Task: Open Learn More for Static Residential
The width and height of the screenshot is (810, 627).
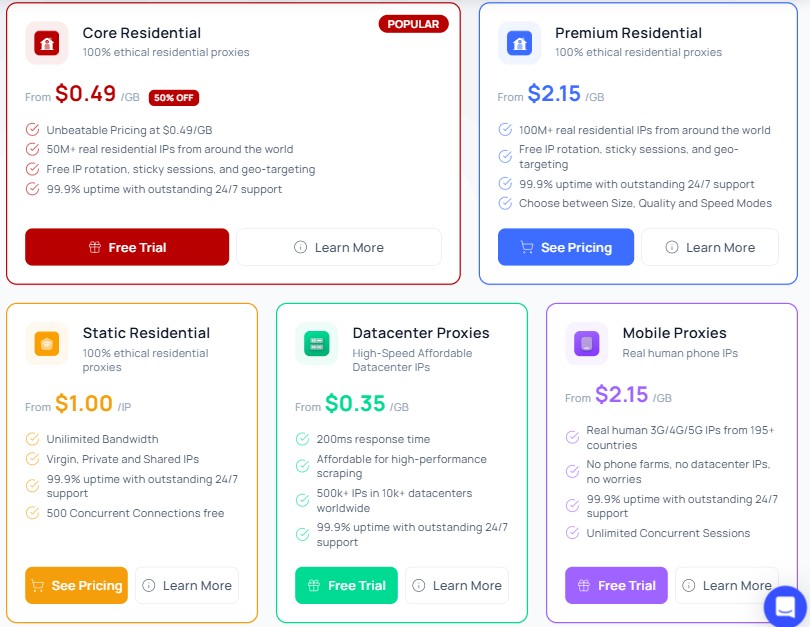Action: (x=187, y=585)
